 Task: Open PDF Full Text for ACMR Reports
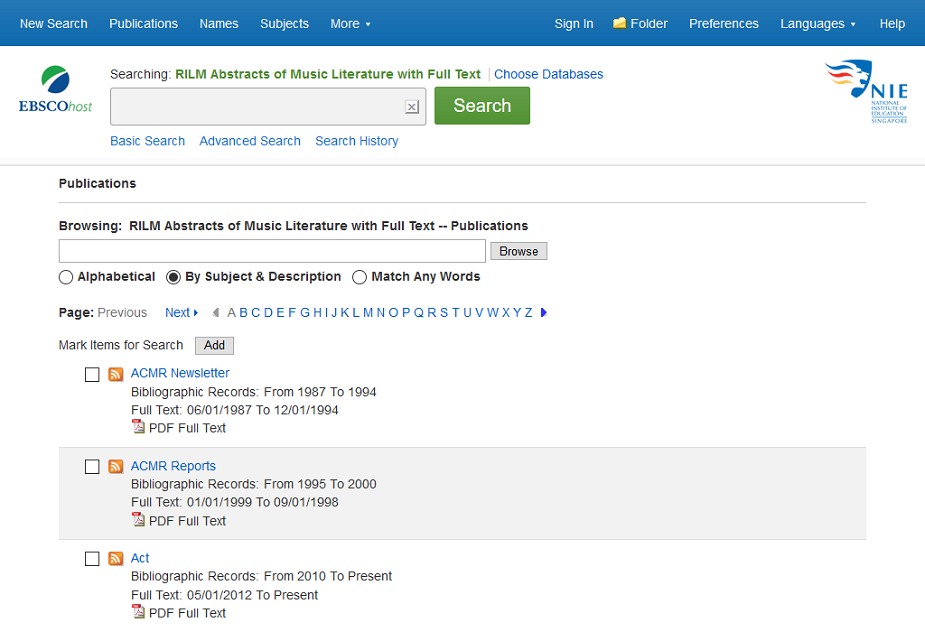tap(187, 521)
